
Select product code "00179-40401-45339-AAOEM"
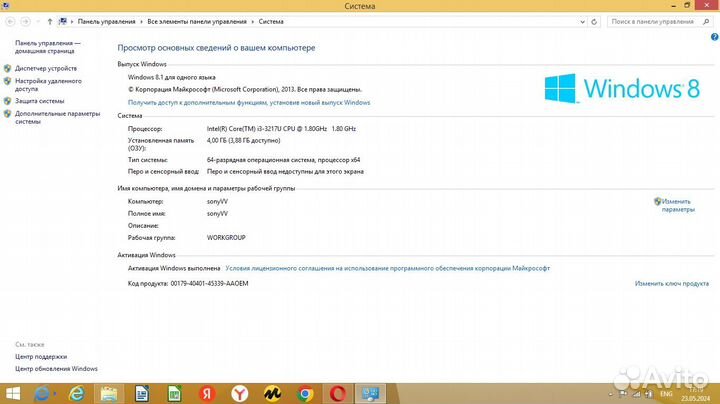(209, 283)
